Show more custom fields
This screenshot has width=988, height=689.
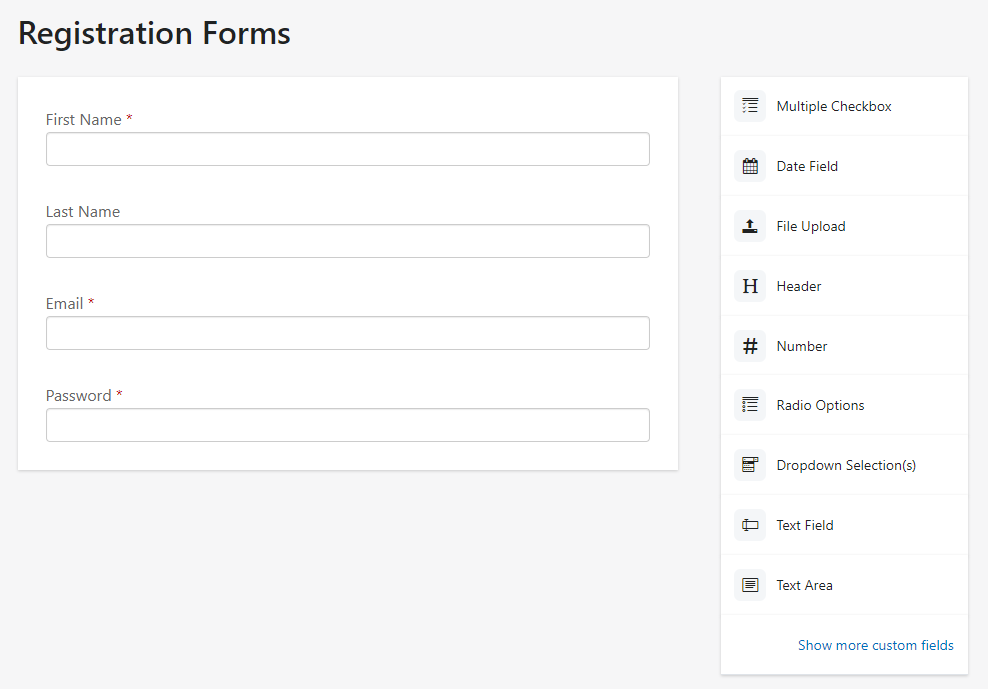(875, 645)
